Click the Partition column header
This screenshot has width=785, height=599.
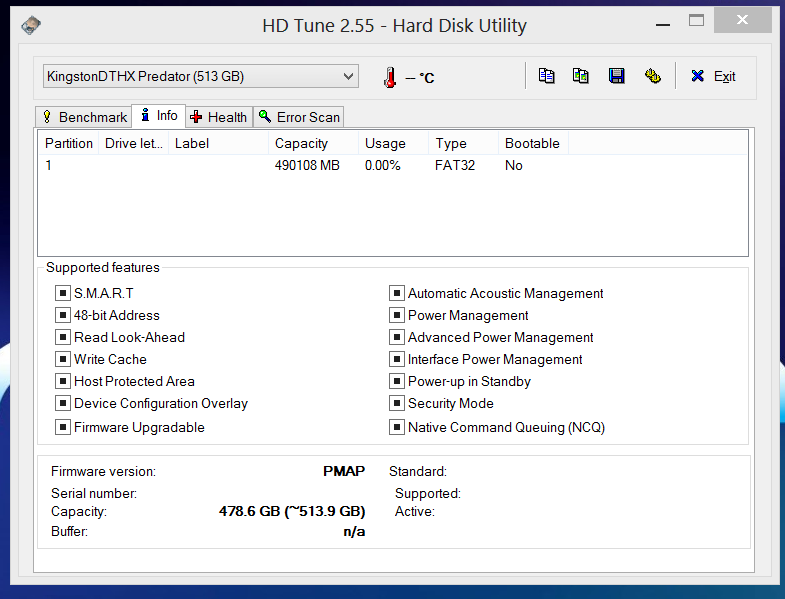(x=68, y=143)
